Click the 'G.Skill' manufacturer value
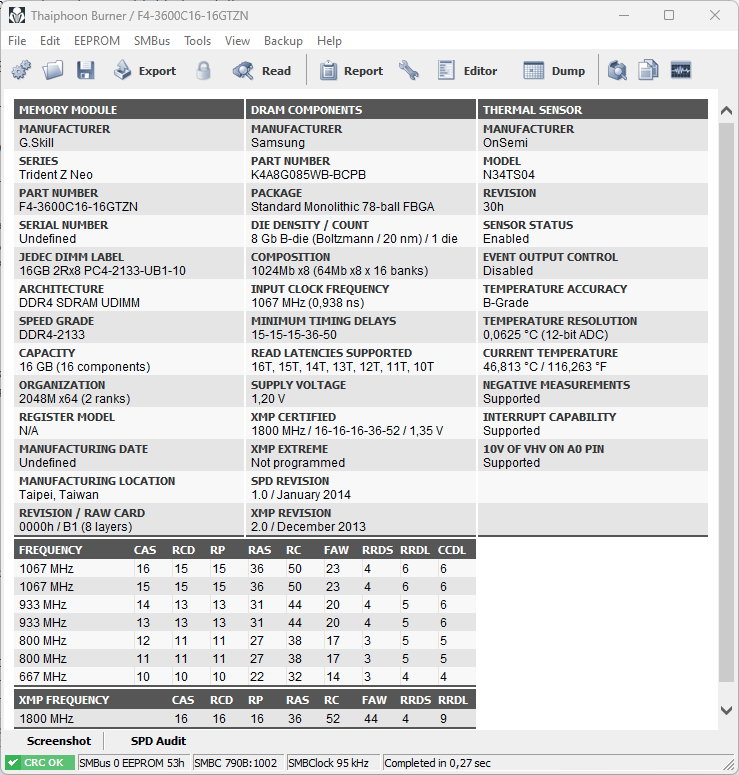739x775 pixels. (x=36, y=143)
